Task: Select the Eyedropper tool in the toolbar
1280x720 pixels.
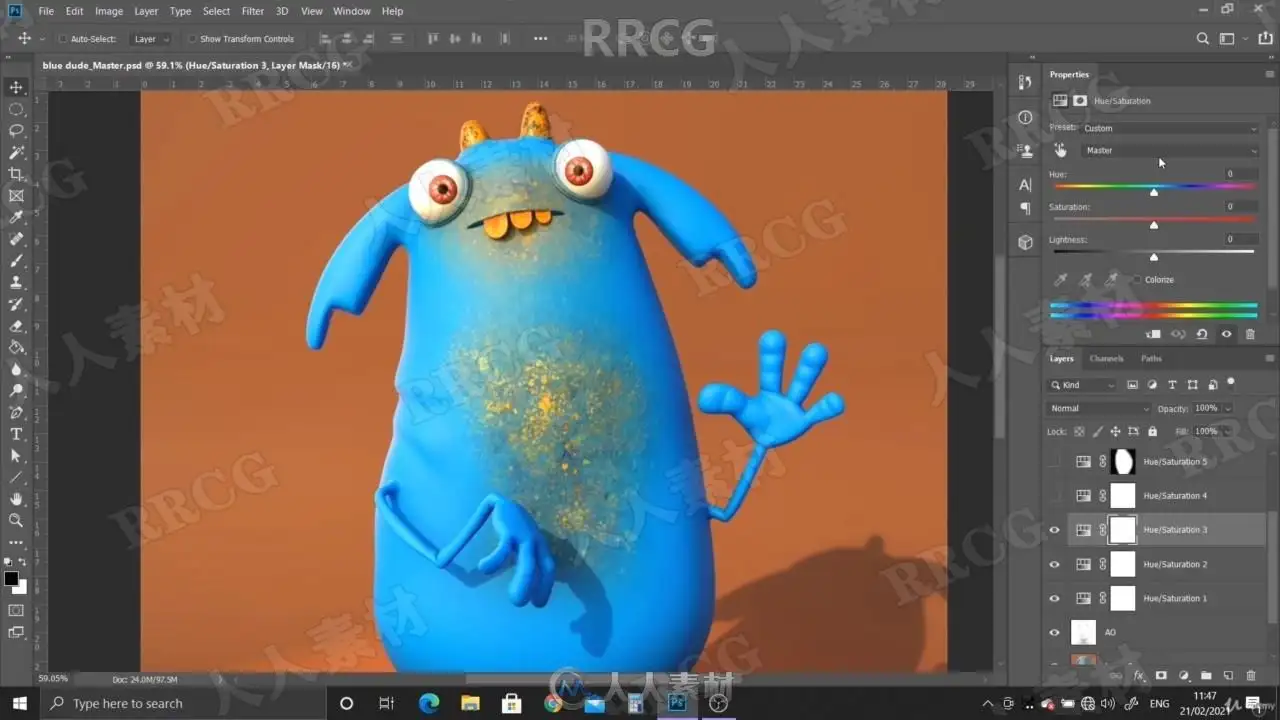Action: (x=16, y=217)
